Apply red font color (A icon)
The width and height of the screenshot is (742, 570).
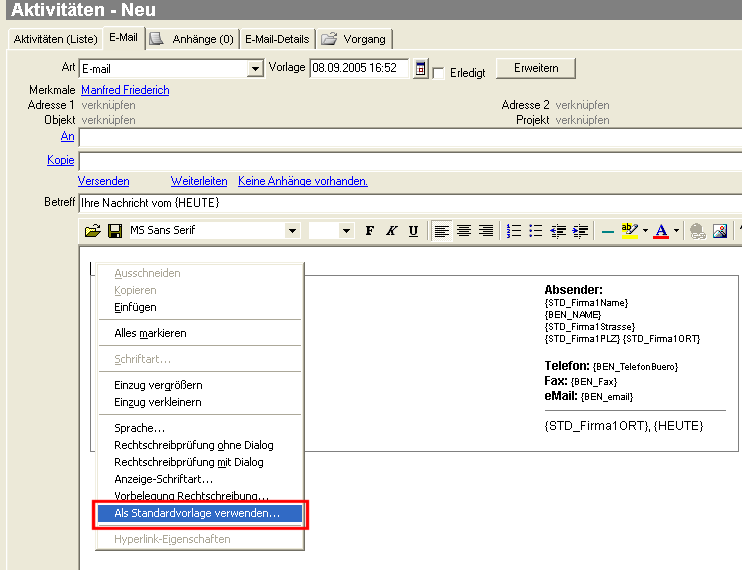[x=661, y=231]
